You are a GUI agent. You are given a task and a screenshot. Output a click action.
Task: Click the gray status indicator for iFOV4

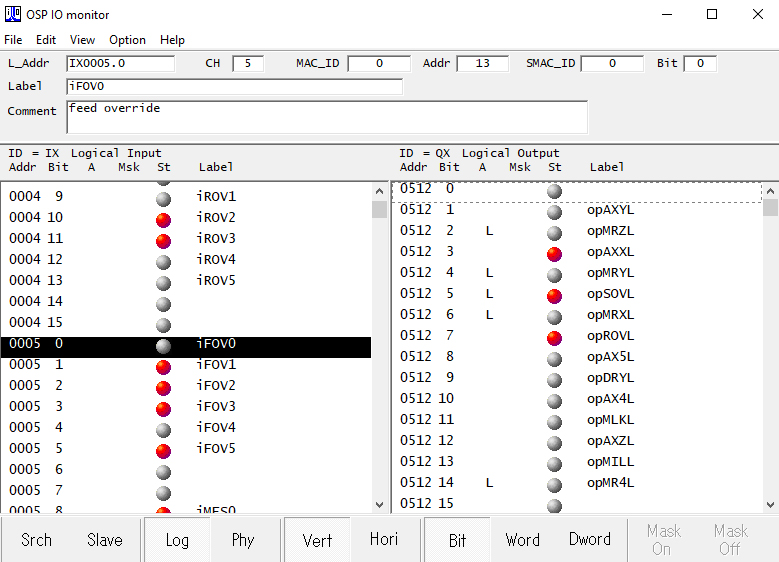(x=164, y=428)
